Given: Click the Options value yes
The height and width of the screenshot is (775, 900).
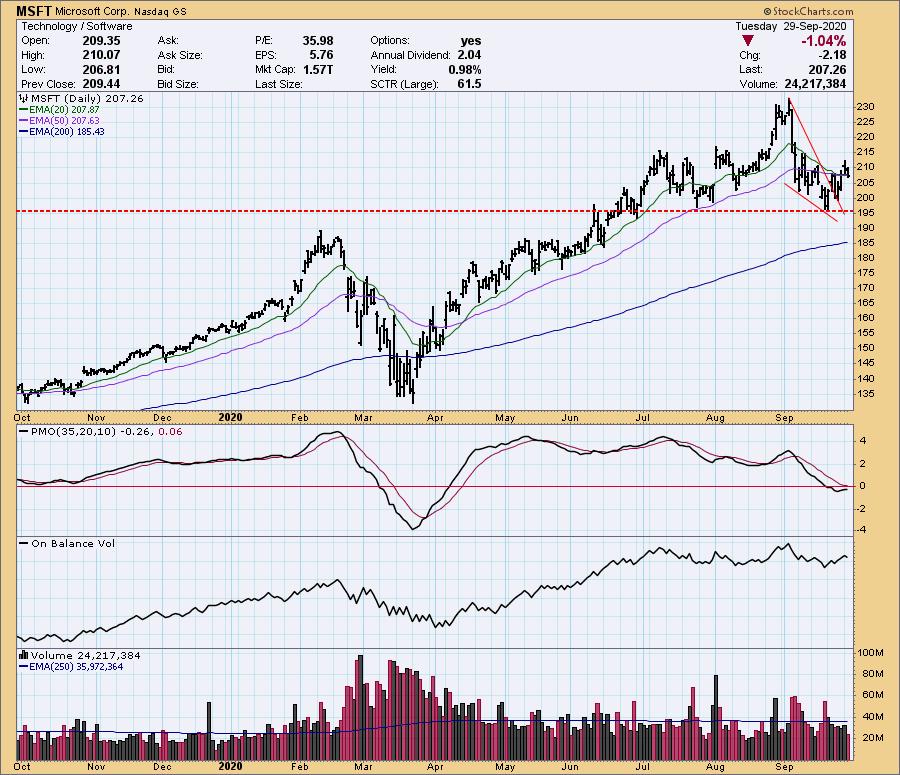Looking at the screenshot, I should [x=471, y=41].
